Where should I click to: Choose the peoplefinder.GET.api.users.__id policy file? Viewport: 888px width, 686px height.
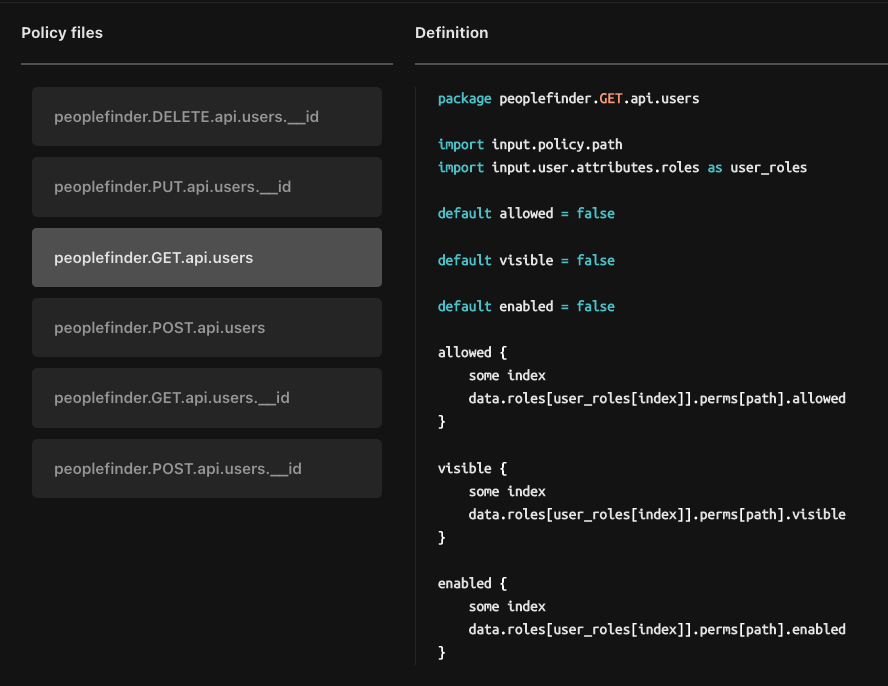tap(206, 398)
